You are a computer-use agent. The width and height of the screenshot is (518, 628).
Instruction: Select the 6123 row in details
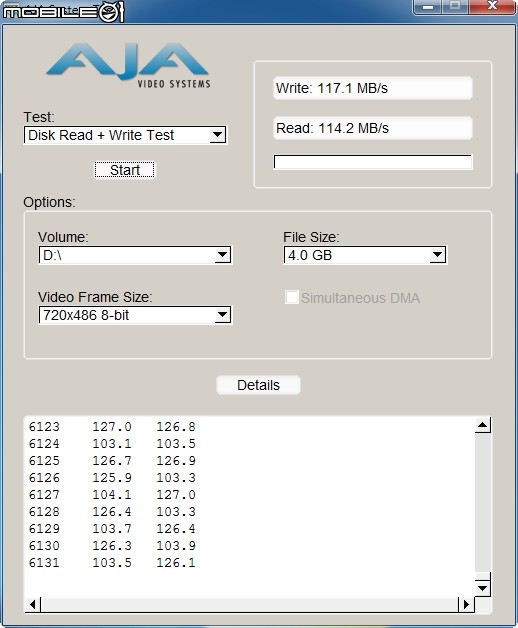[112, 427]
